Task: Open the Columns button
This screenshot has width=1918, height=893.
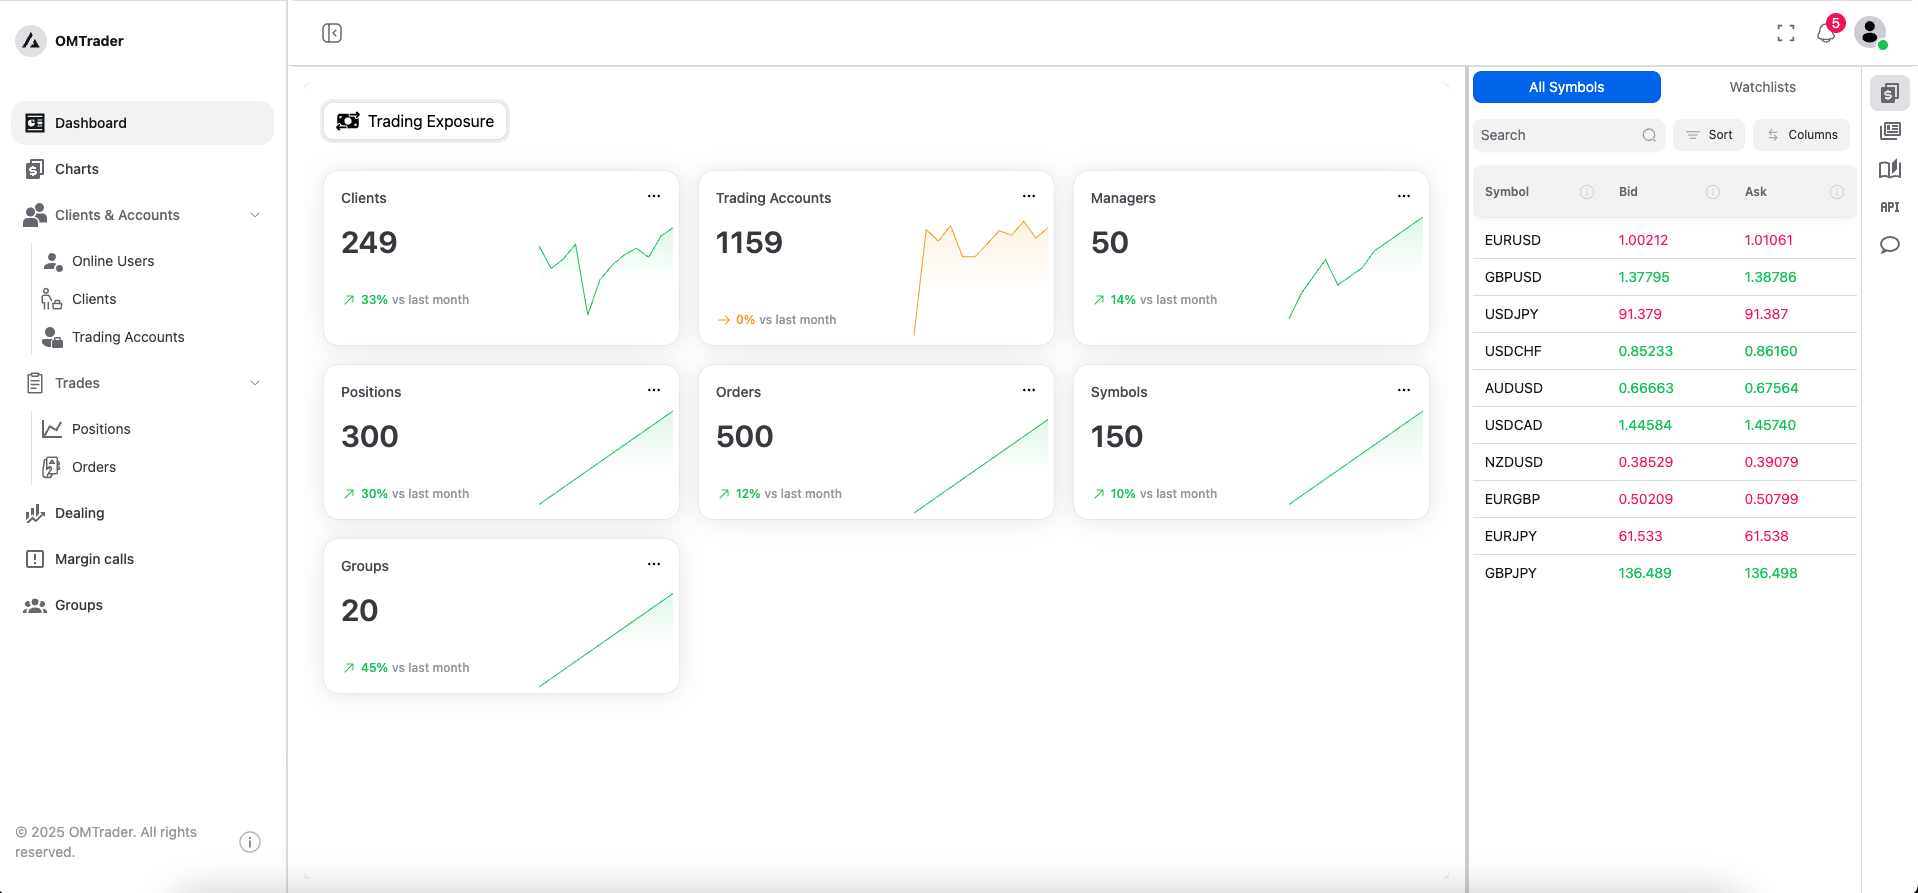Action: coord(1801,135)
